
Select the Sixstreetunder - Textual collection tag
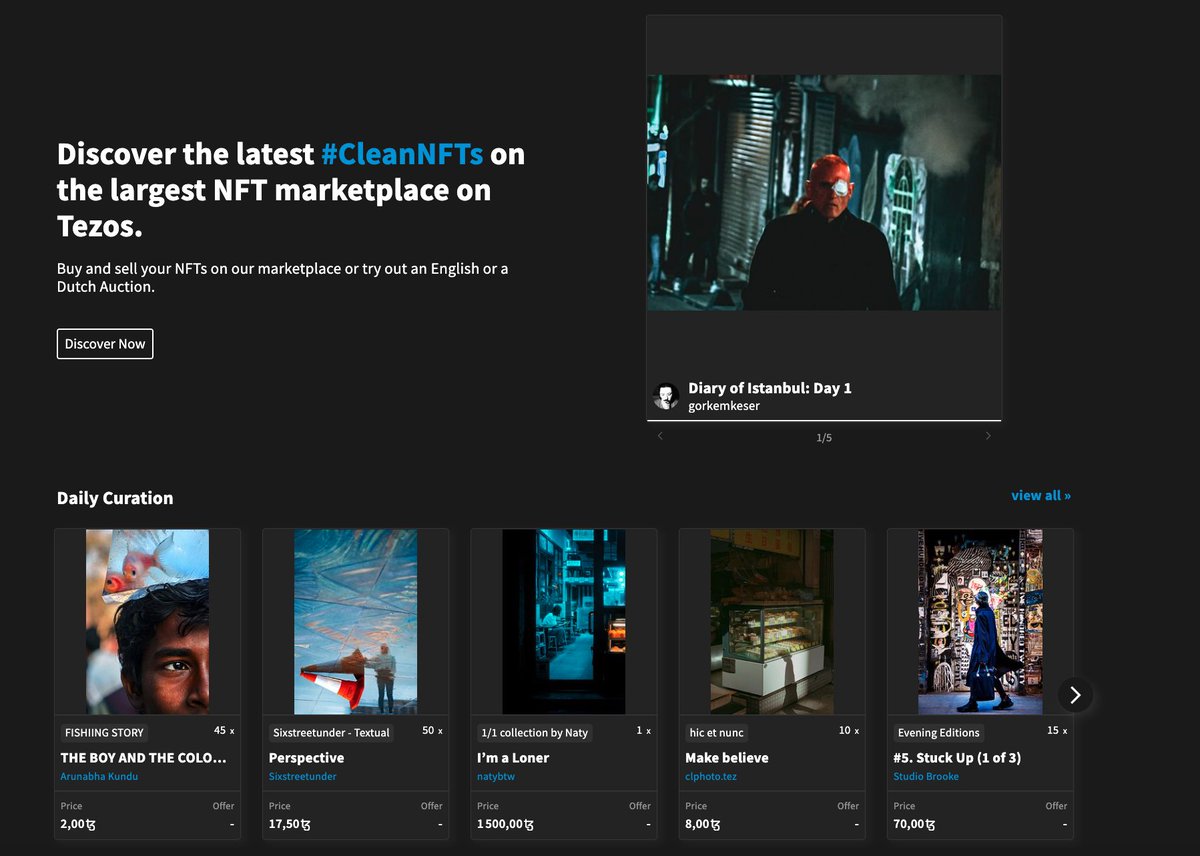point(331,733)
